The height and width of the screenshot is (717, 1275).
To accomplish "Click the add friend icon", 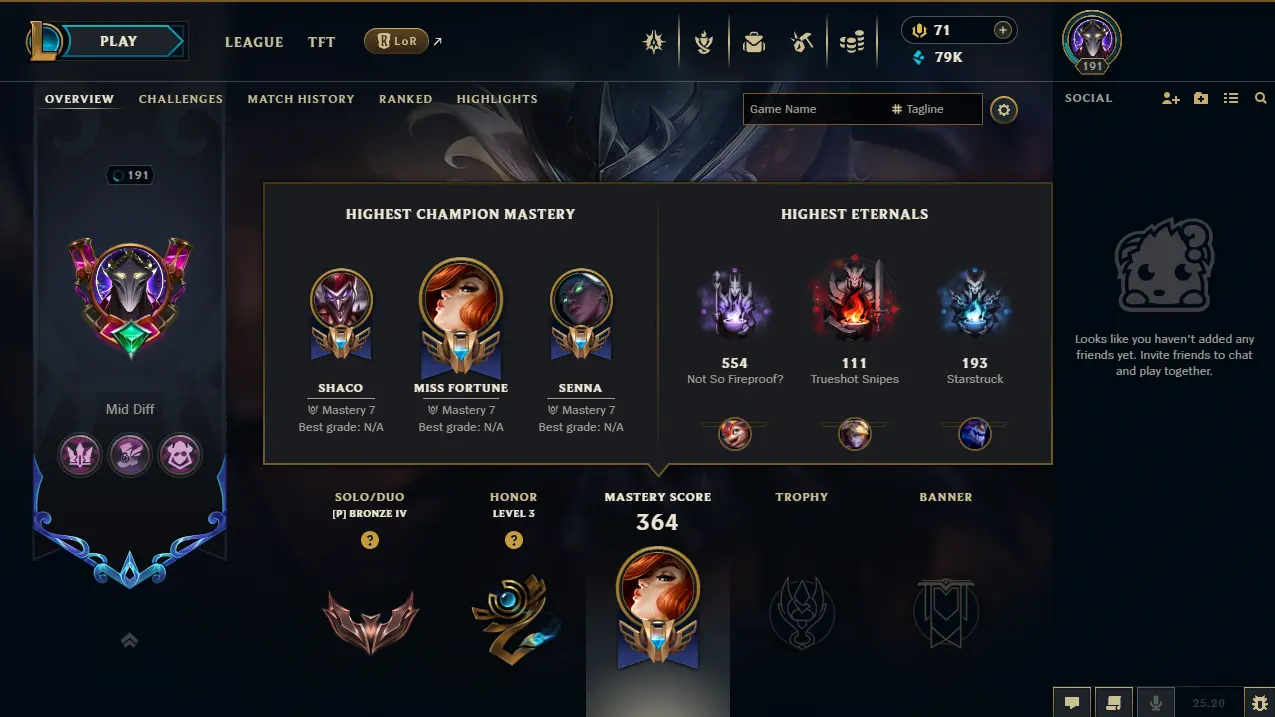I will pyautogui.click(x=1170, y=98).
